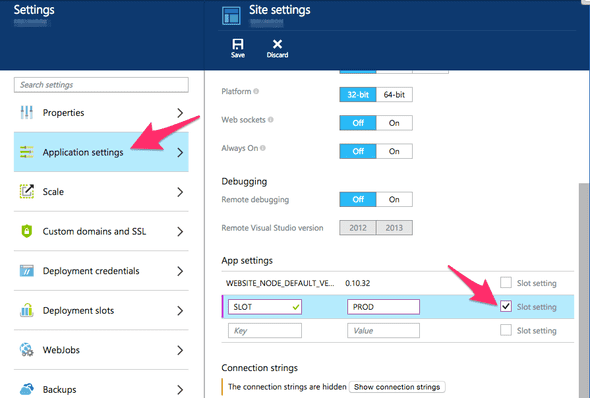The image size is (590, 398).
Task: Click the chevron for Custom domains and SSL
Action: [x=180, y=231]
